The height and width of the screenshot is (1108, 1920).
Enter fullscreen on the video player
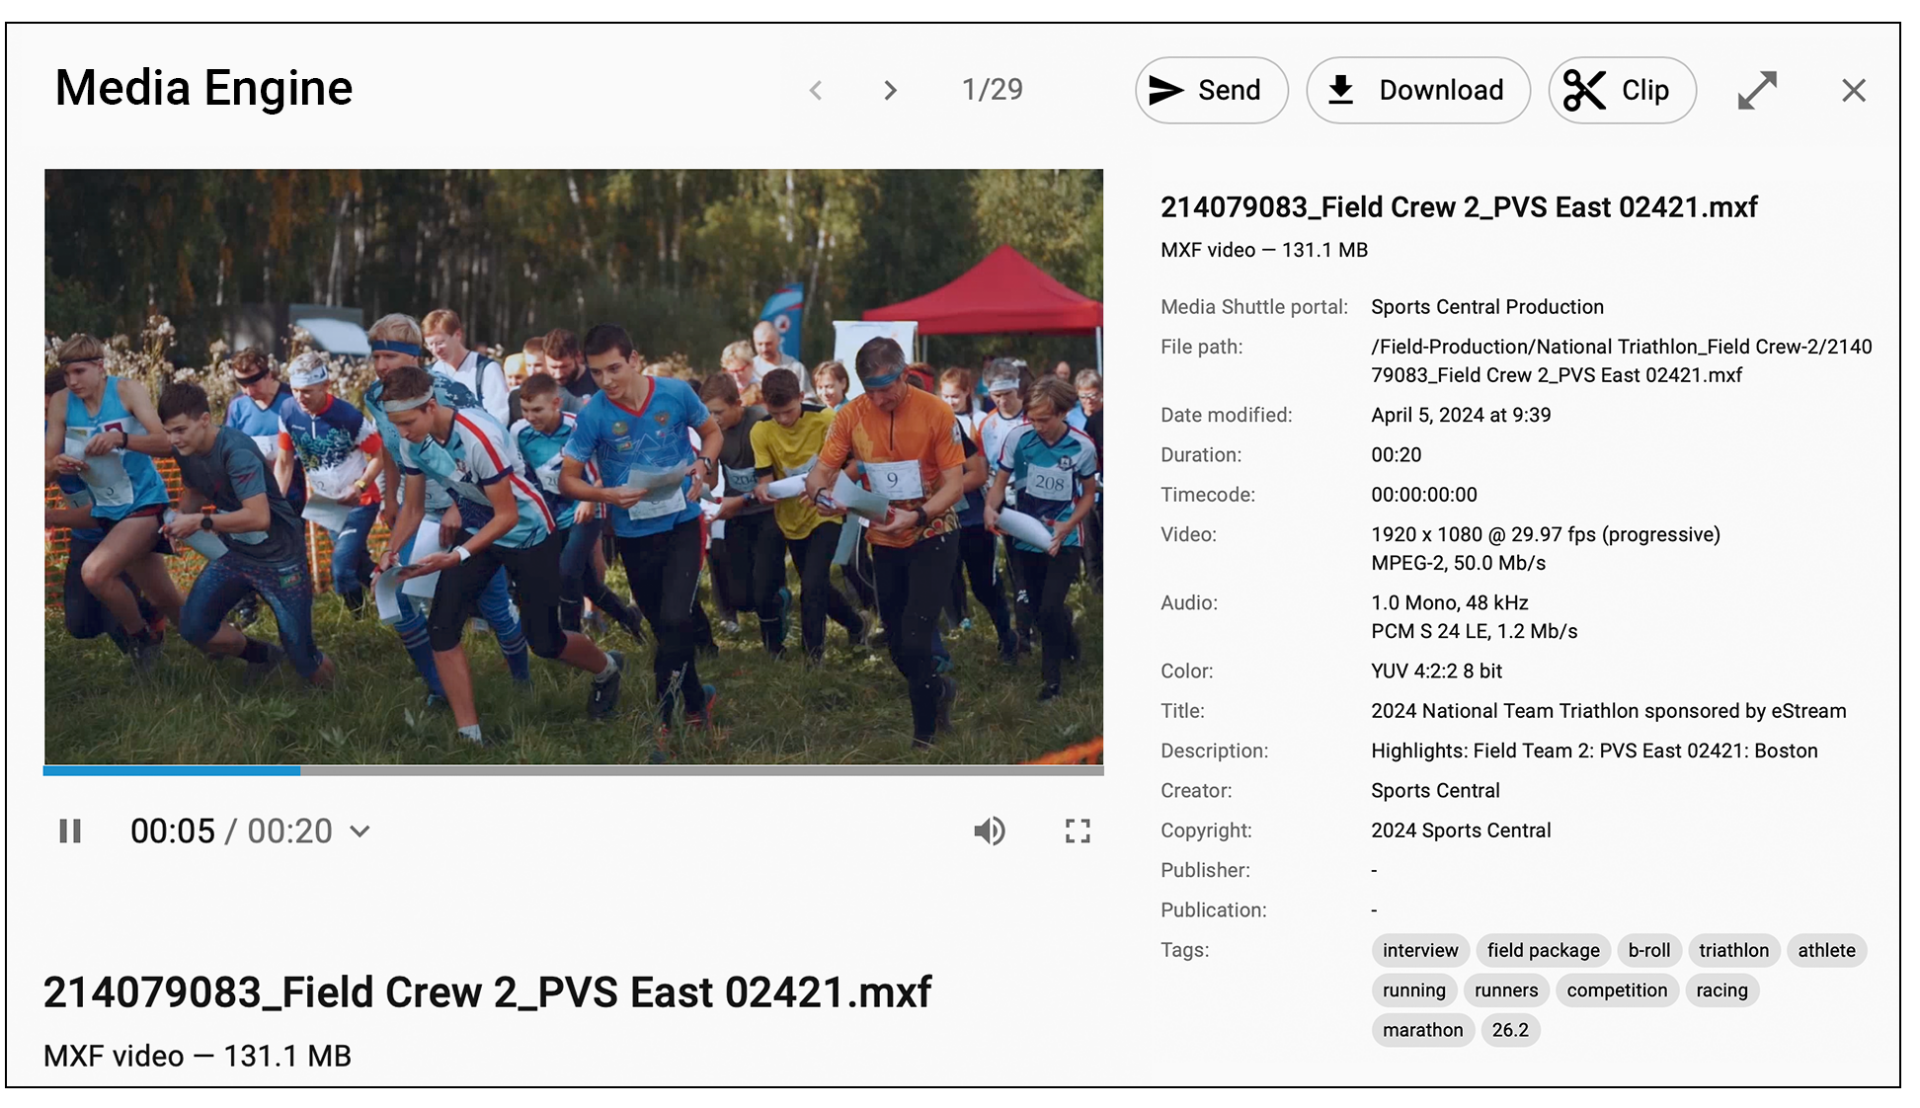coord(1077,830)
